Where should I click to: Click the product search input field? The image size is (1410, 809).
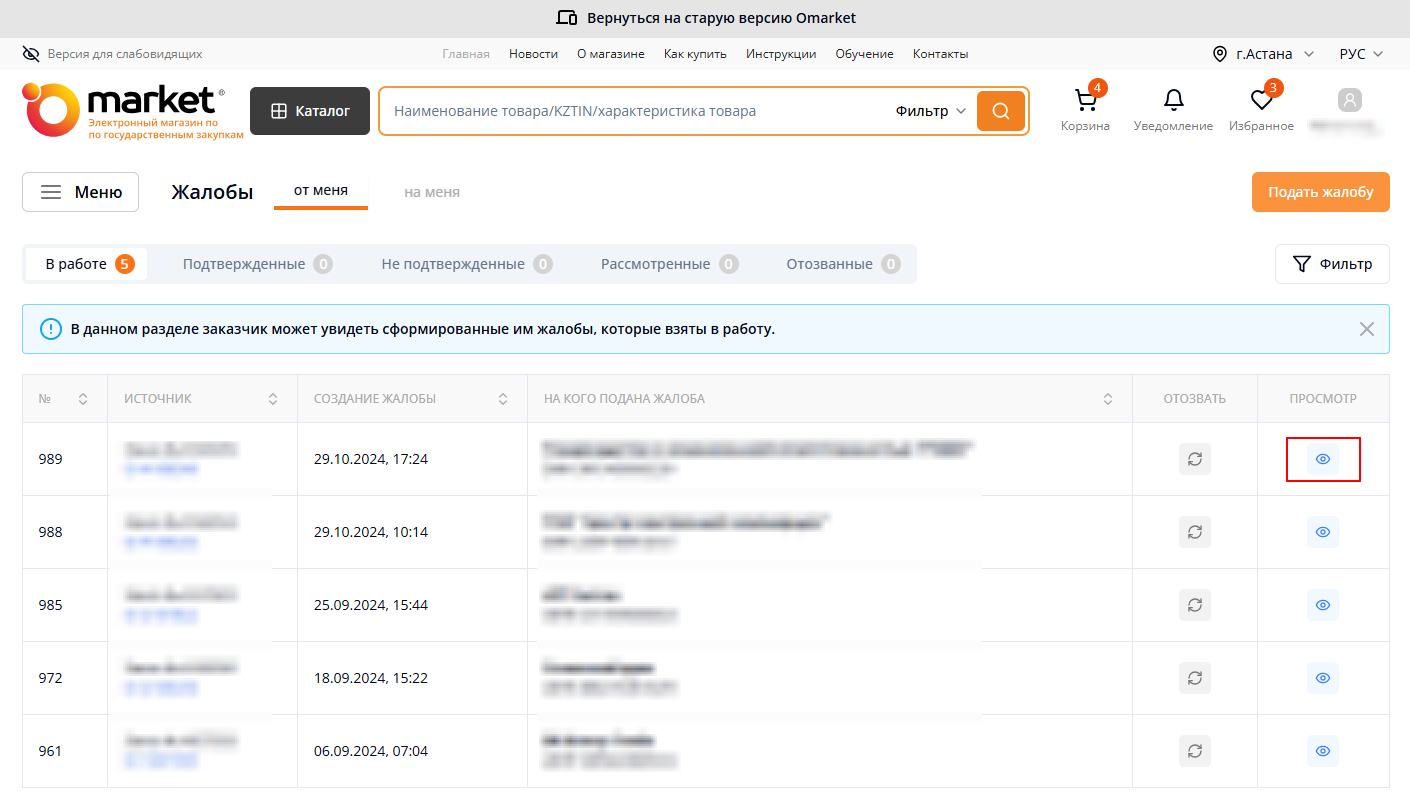coord(630,111)
